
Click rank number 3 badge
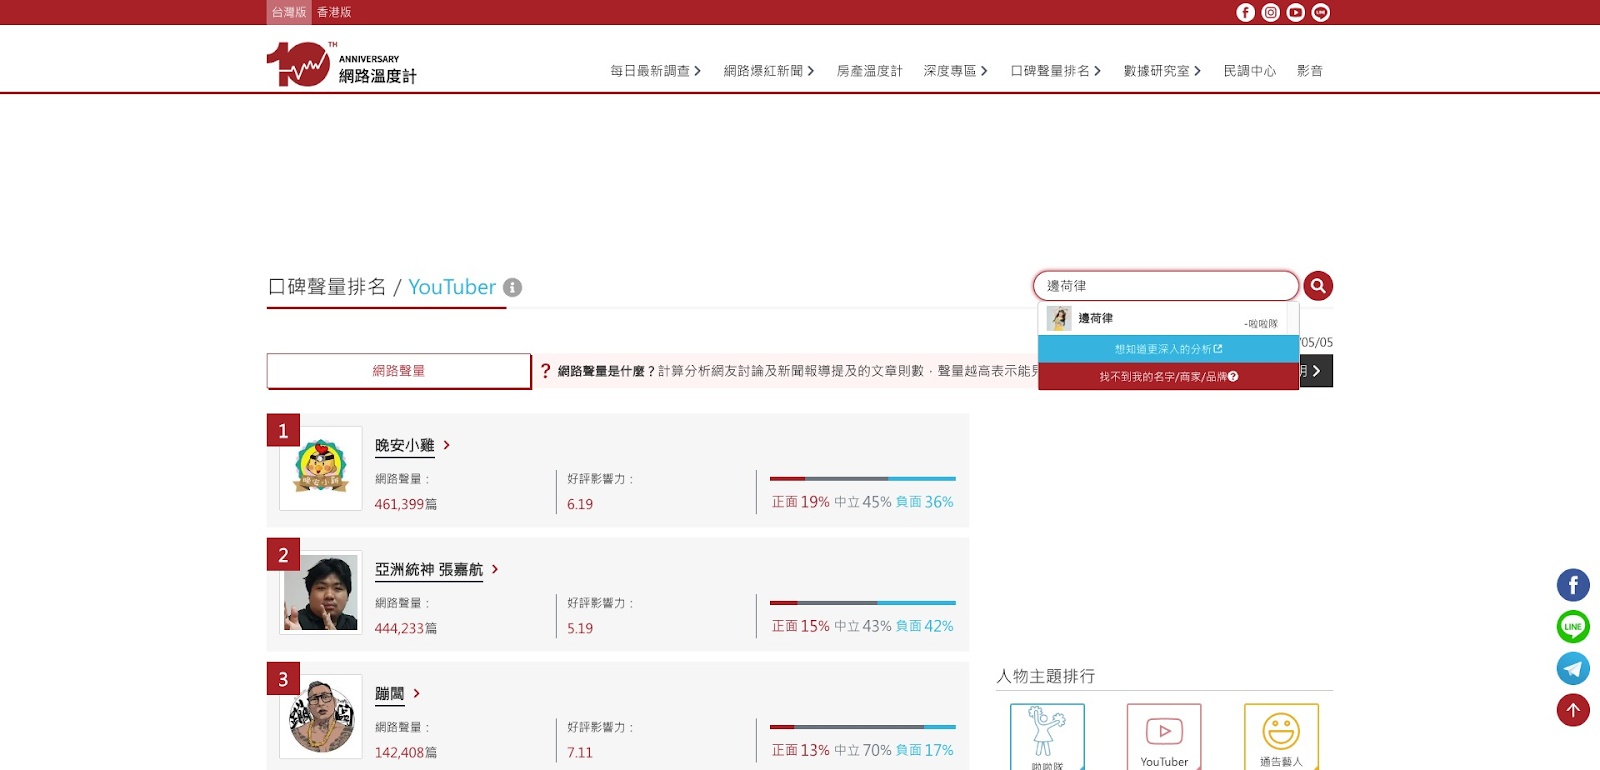(x=283, y=678)
